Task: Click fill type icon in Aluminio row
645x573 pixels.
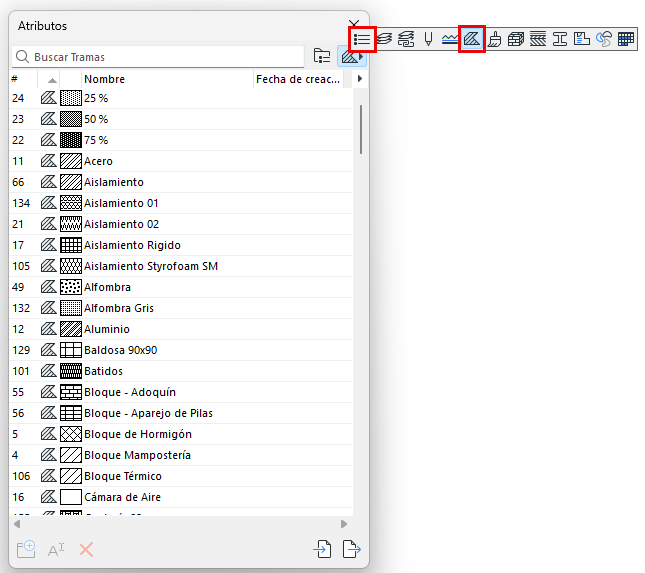Action: pyautogui.click(x=49, y=329)
